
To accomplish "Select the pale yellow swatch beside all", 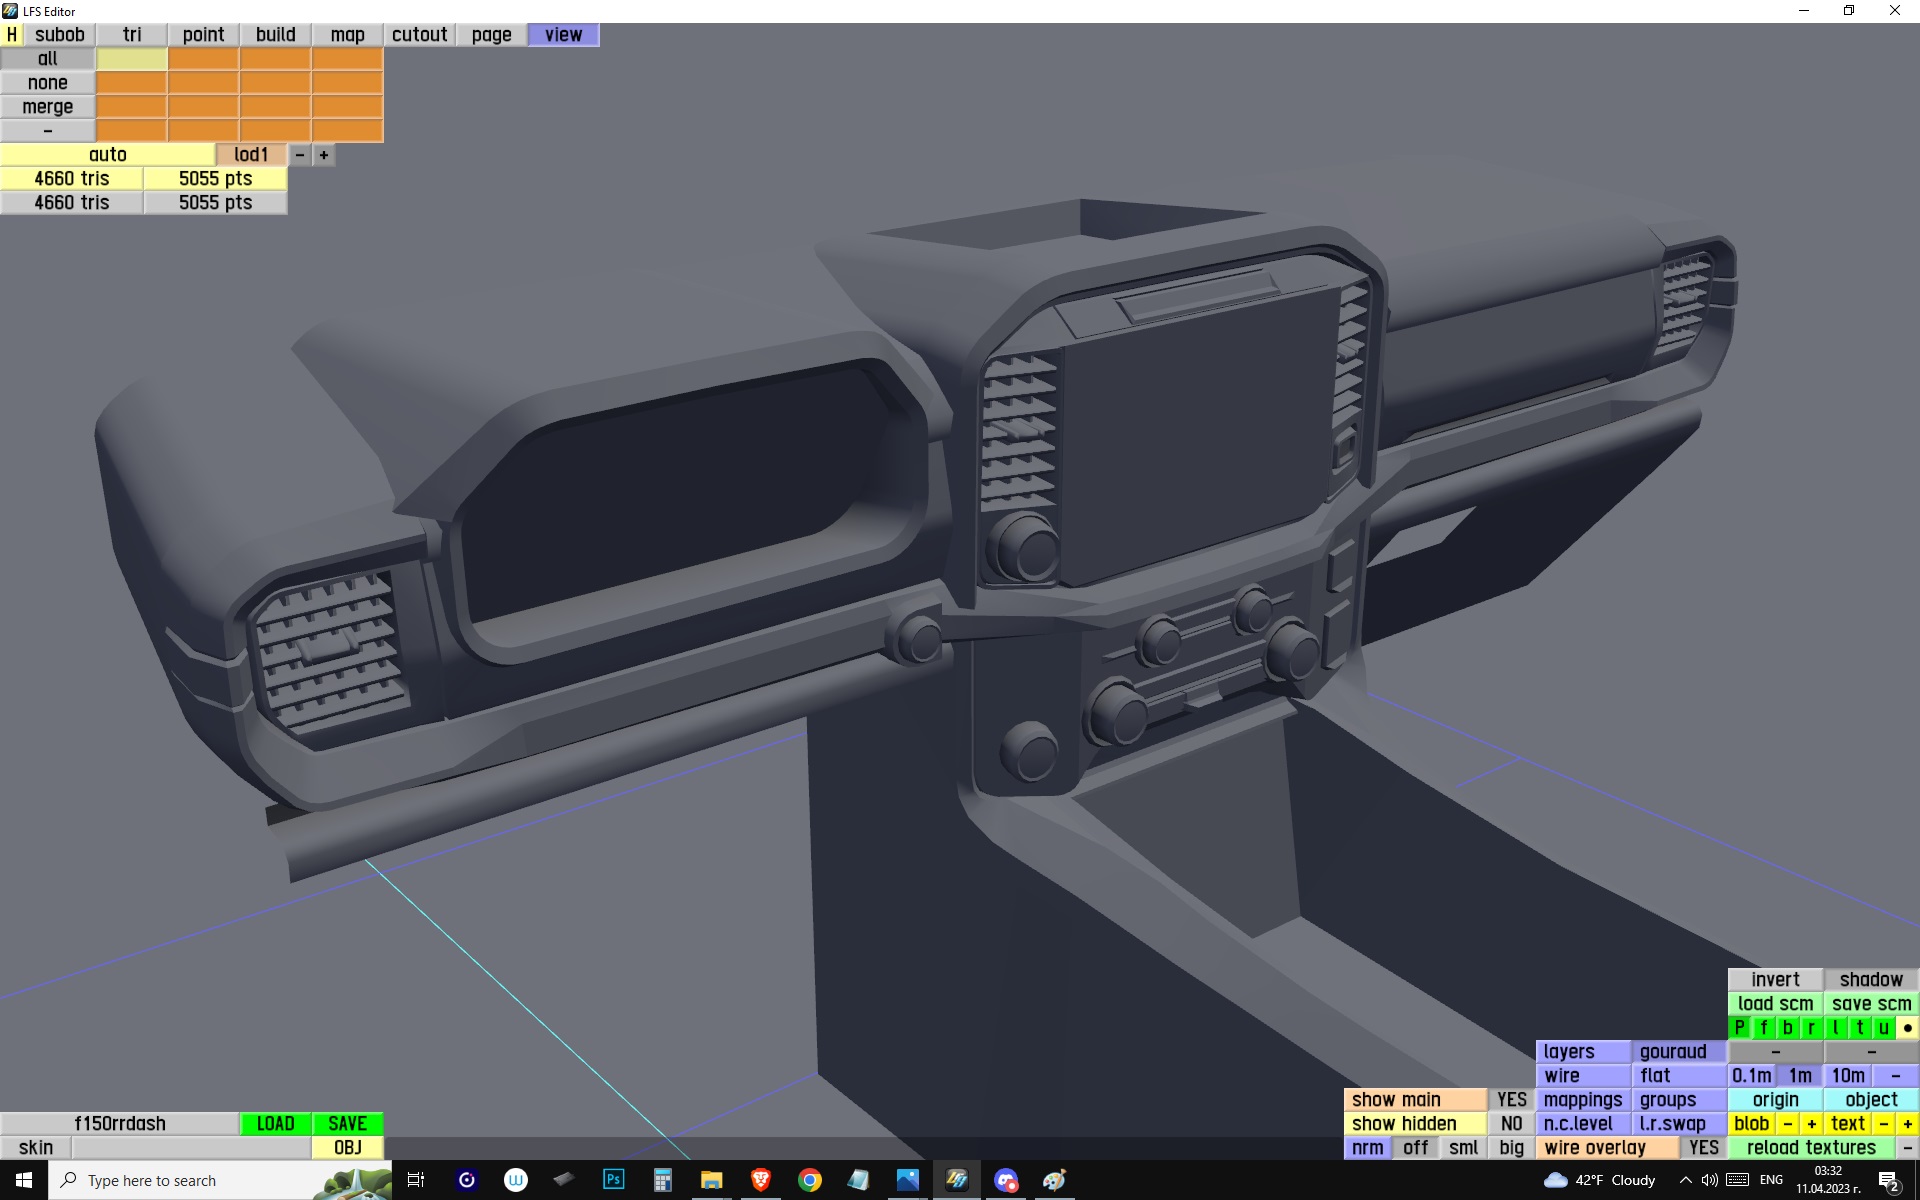I will (131, 59).
